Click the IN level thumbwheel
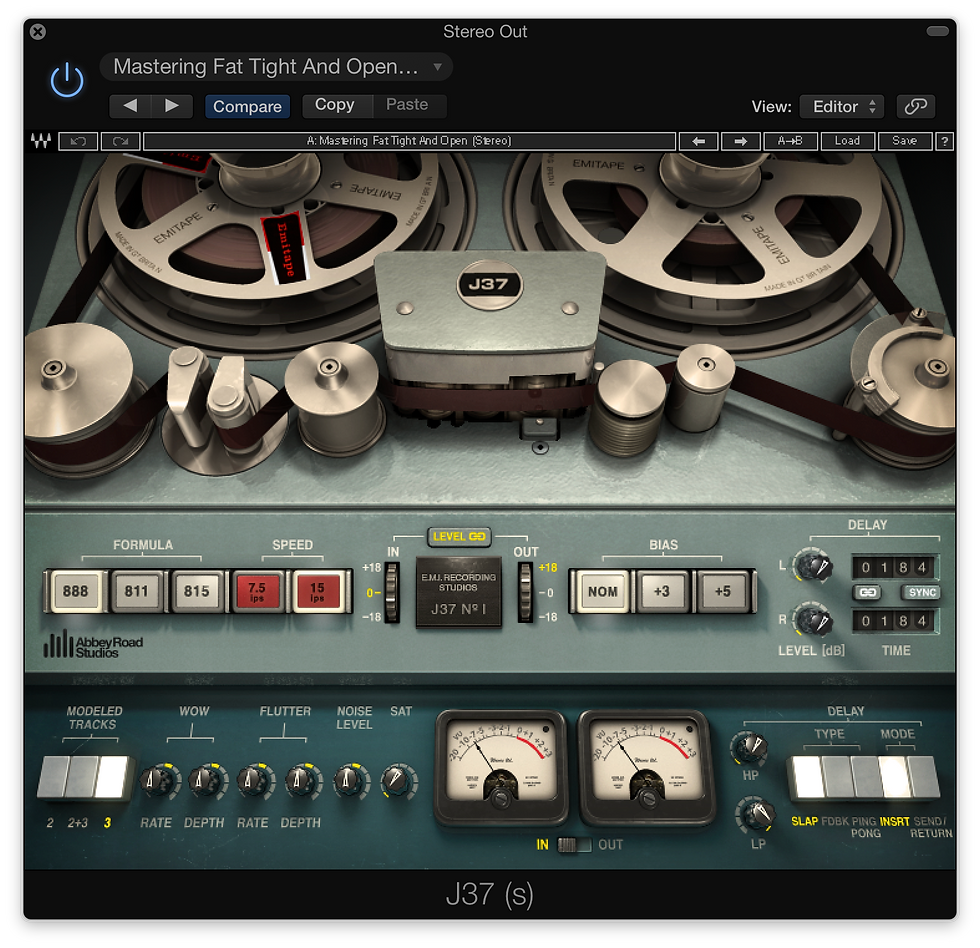980x948 pixels. [392, 592]
